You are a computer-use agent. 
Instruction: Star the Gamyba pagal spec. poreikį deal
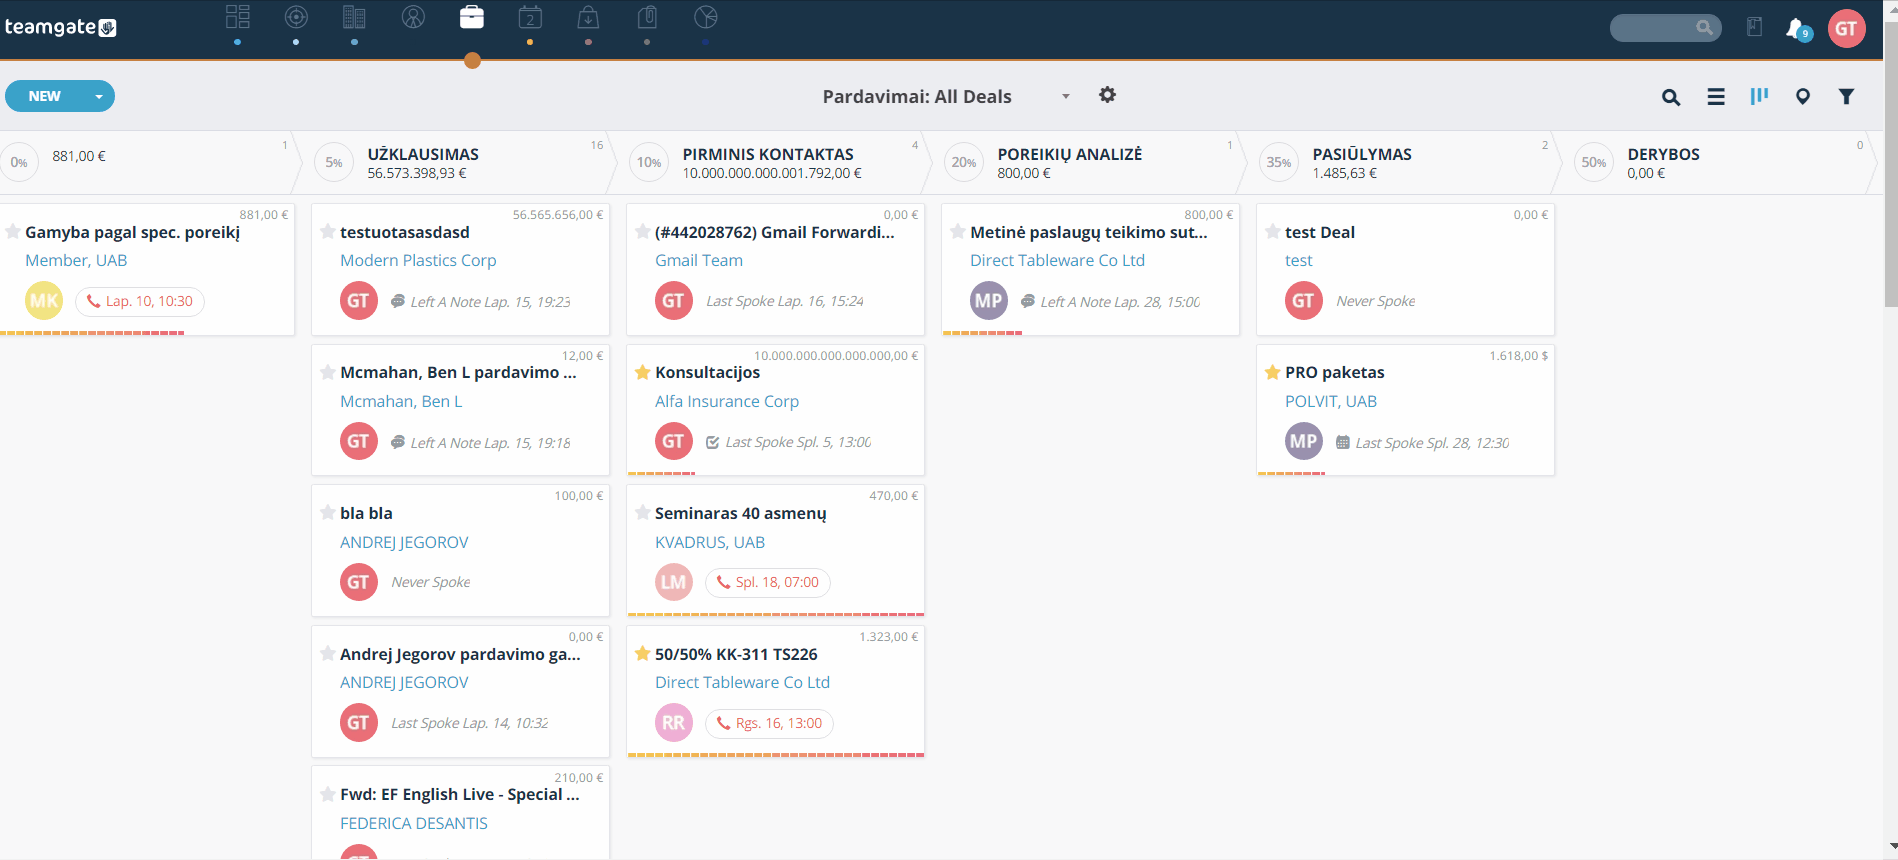pyautogui.click(x=13, y=232)
